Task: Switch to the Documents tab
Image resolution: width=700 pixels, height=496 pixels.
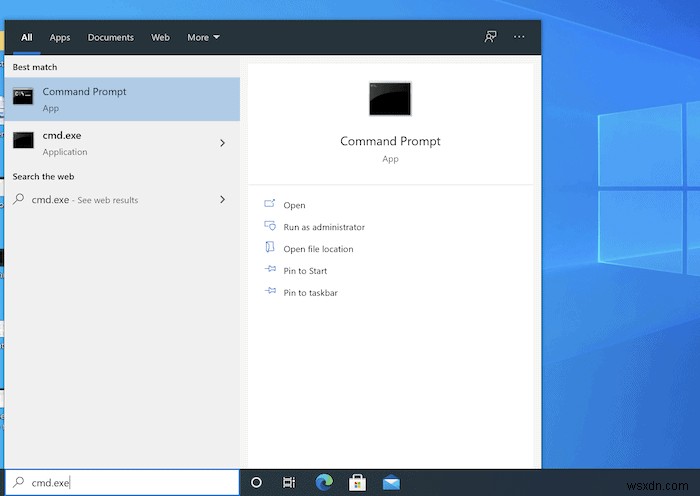Action: tap(110, 38)
